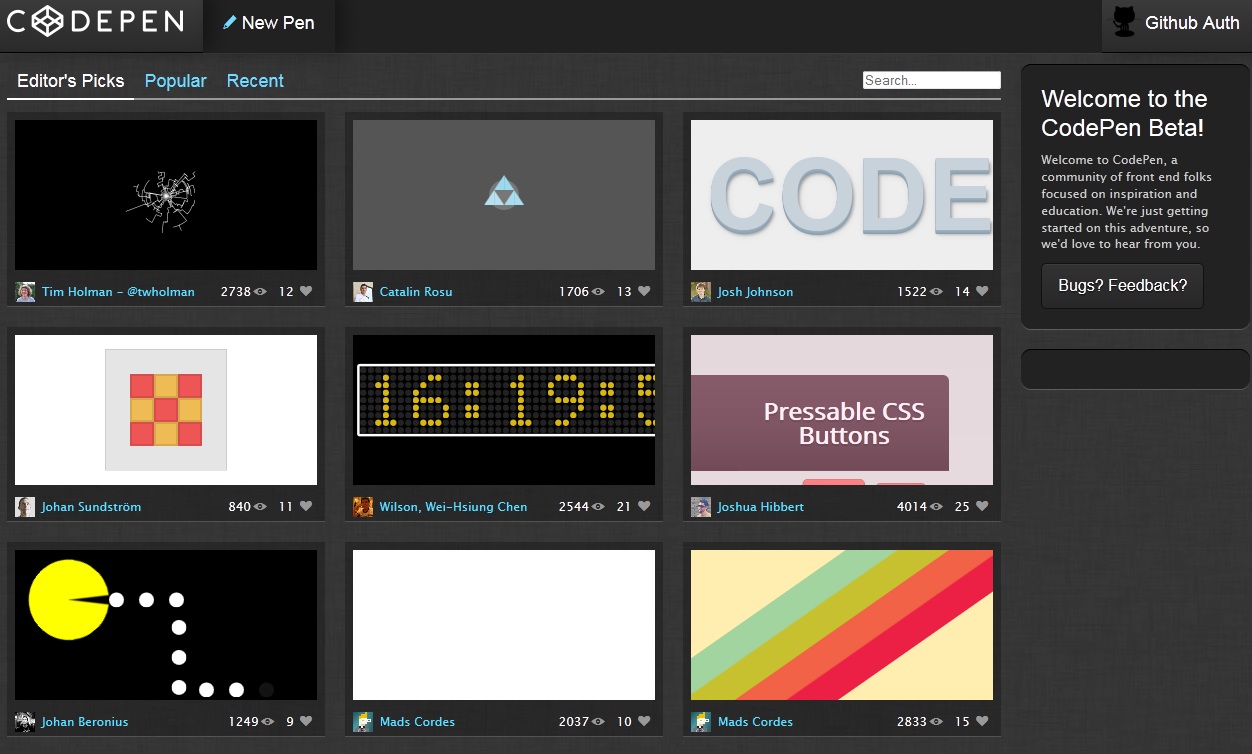
Task: Click views eye icon beside 1706
Action: tap(598, 292)
